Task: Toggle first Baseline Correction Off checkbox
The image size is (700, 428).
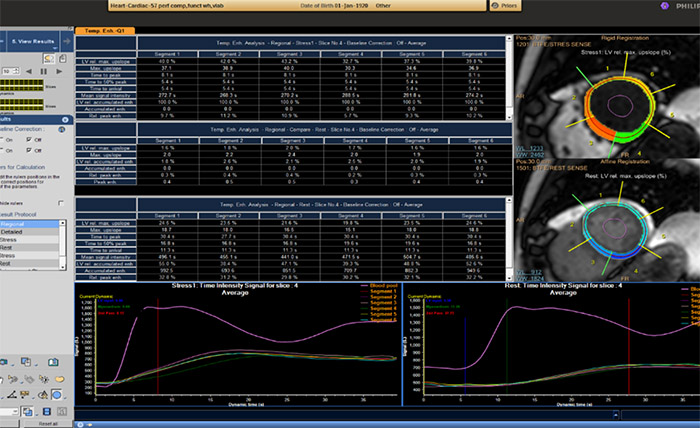Action: 29,140
